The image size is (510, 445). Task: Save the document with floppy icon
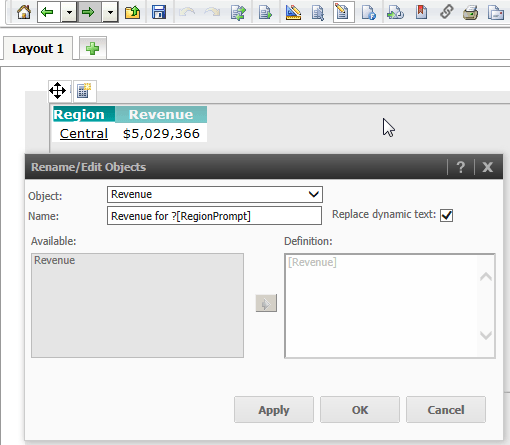click(x=159, y=13)
